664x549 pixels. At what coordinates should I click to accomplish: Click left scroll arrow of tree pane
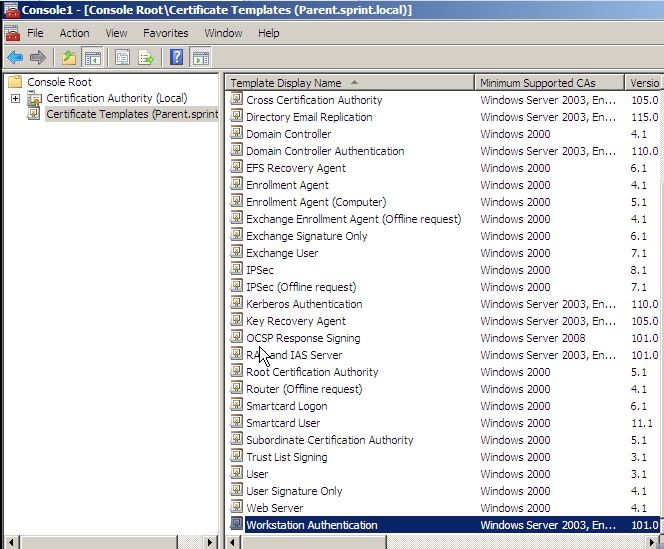[11, 542]
